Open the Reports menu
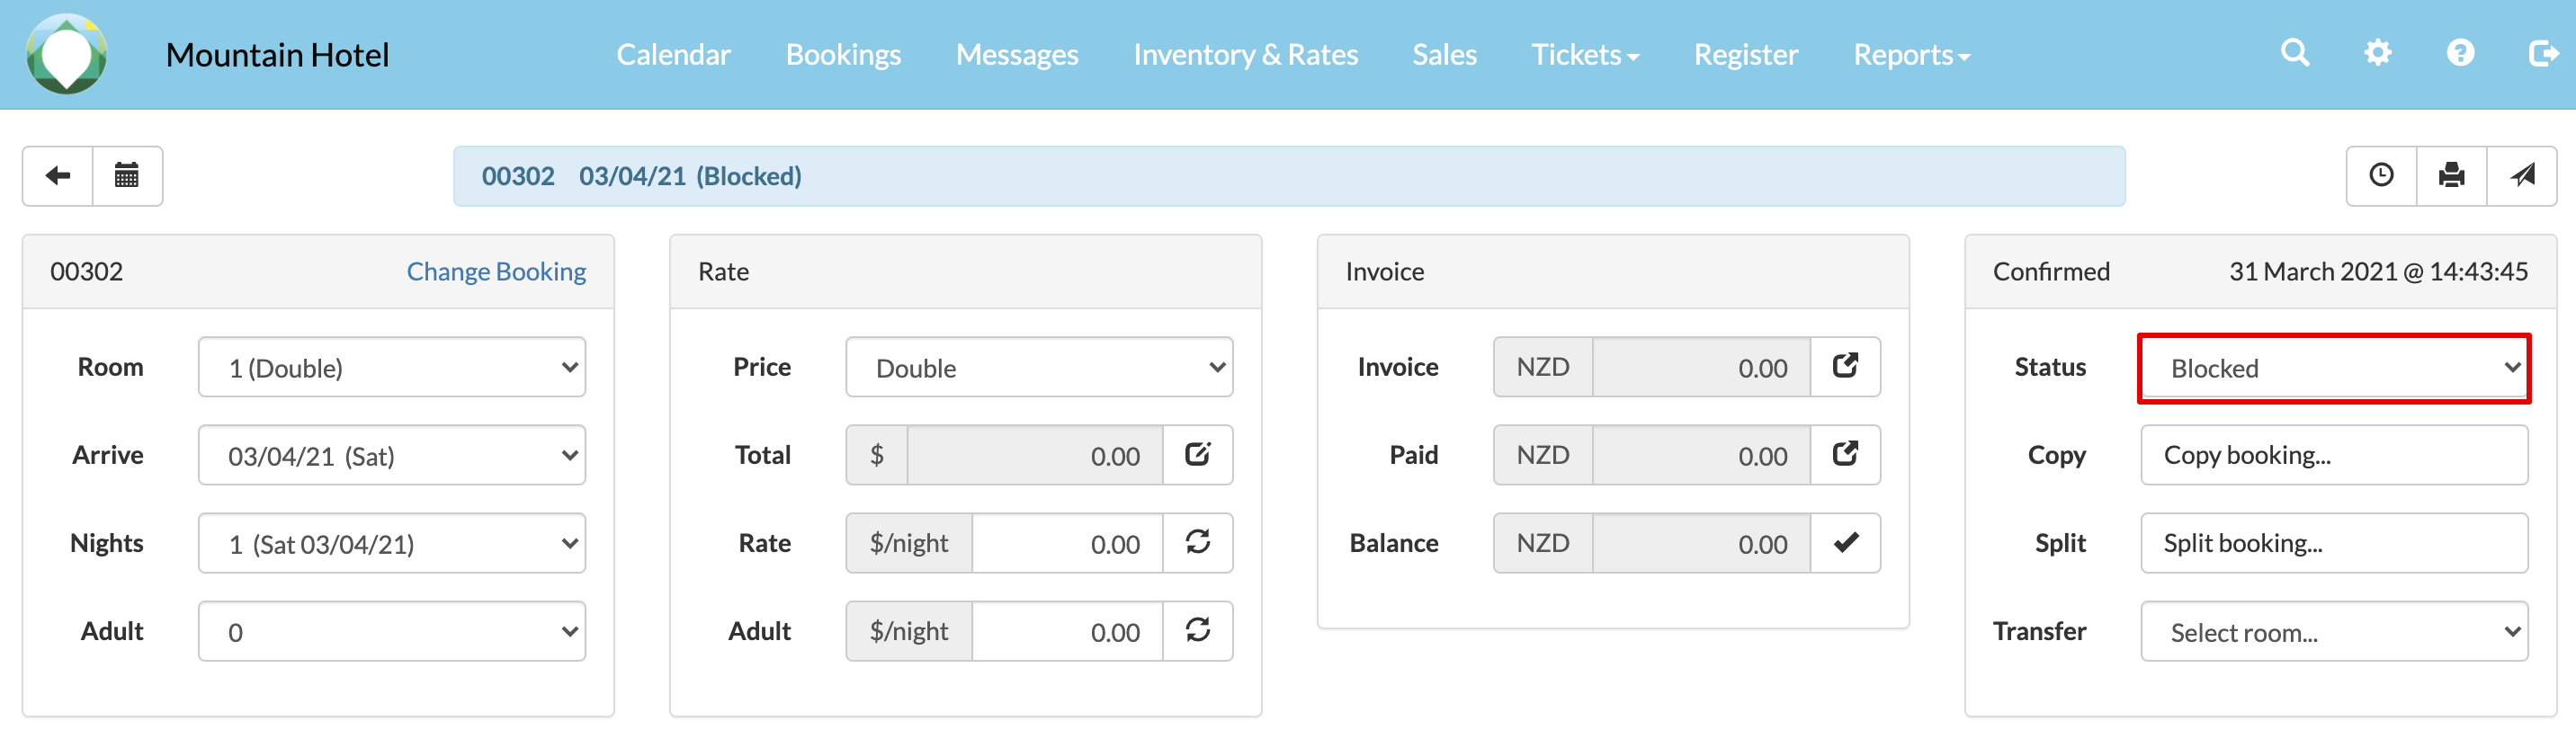 [x=1910, y=55]
